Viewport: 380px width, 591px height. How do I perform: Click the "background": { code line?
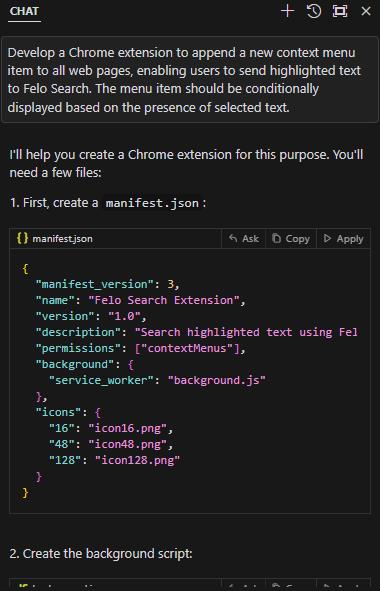point(84,364)
